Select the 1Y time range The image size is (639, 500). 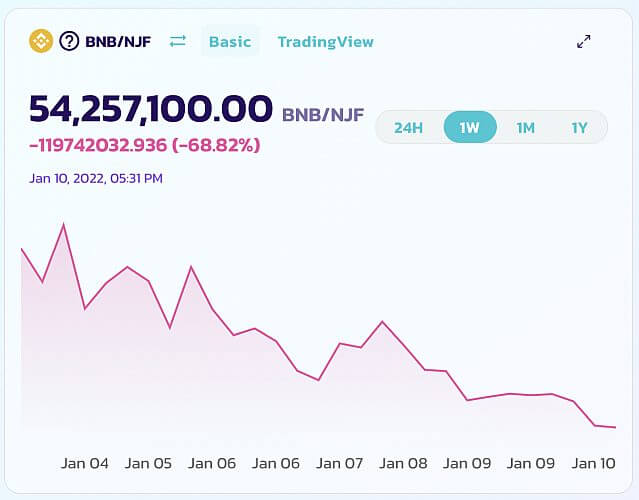(579, 128)
